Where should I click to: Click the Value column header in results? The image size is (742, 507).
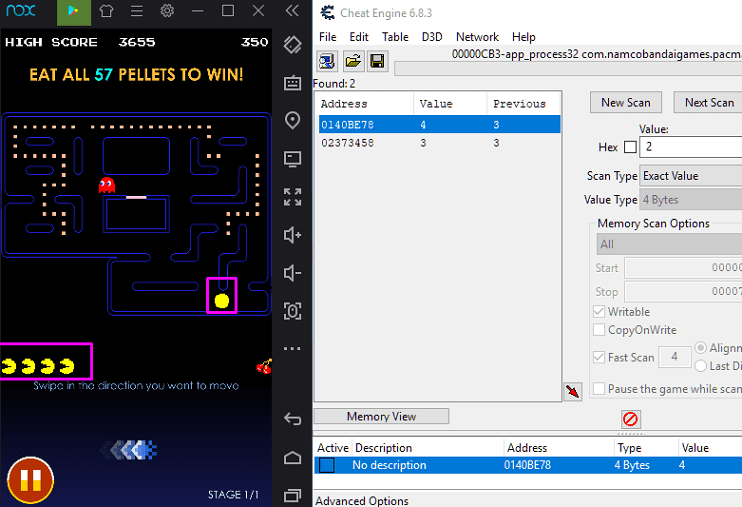(450, 104)
